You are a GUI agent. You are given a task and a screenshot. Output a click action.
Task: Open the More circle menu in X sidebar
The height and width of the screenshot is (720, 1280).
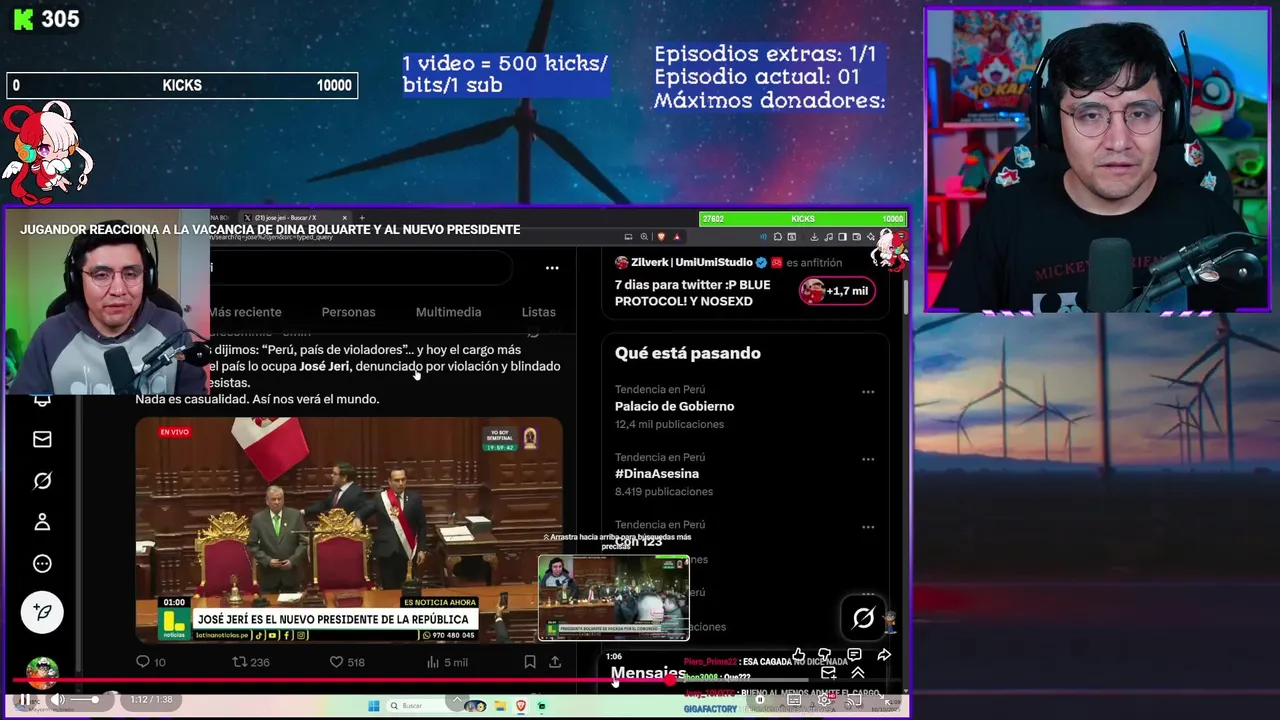pos(42,564)
